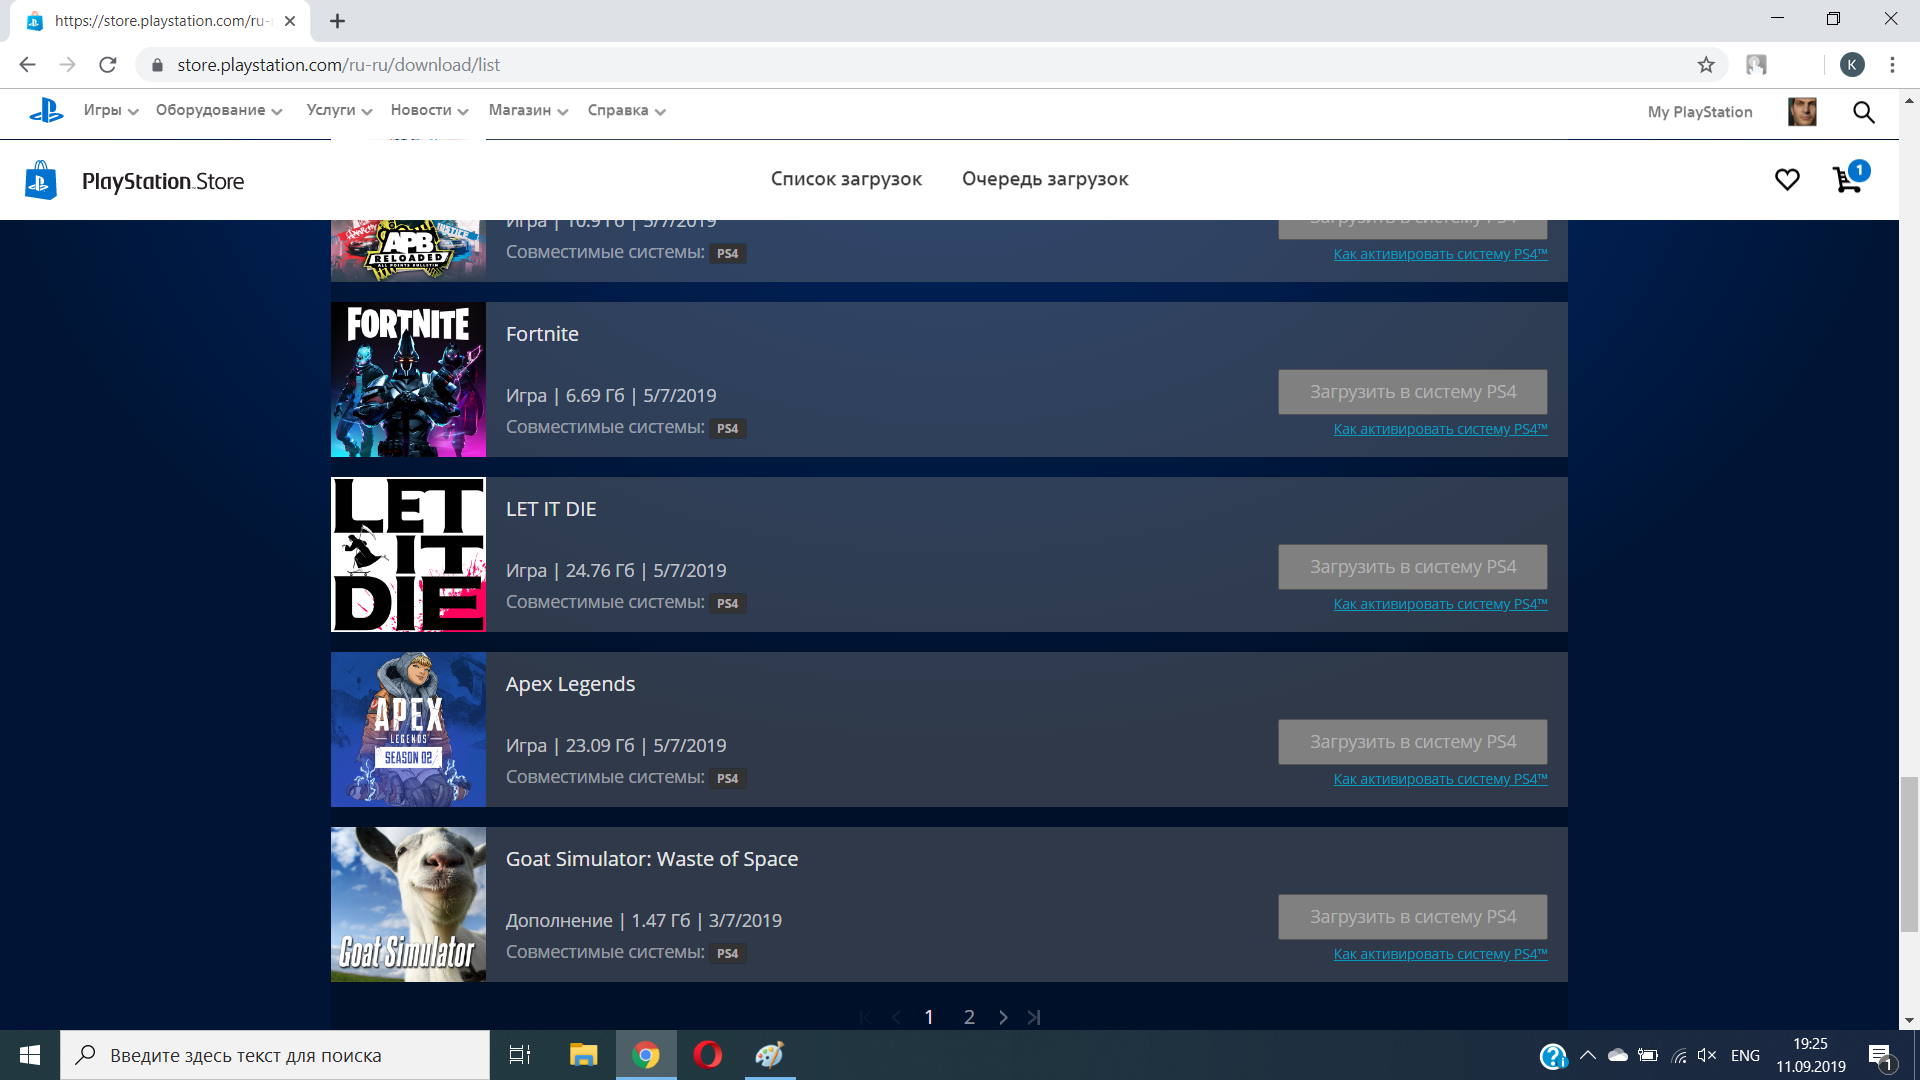Screen dimensions: 1920x1080
Task: Open the Windows Start menu
Action: point(30,1055)
